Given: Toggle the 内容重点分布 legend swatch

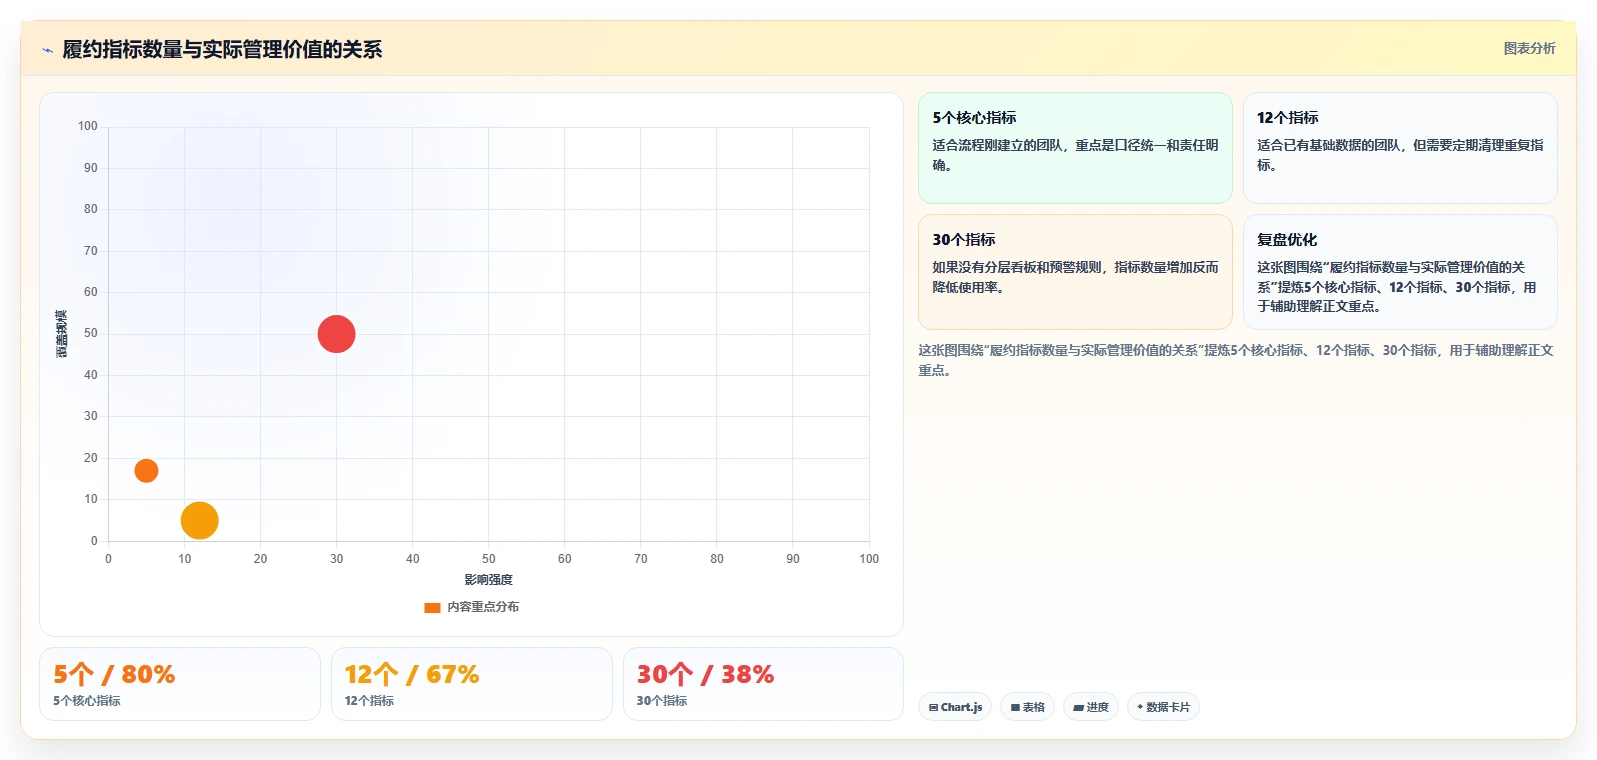Looking at the screenshot, I should 432,607.
